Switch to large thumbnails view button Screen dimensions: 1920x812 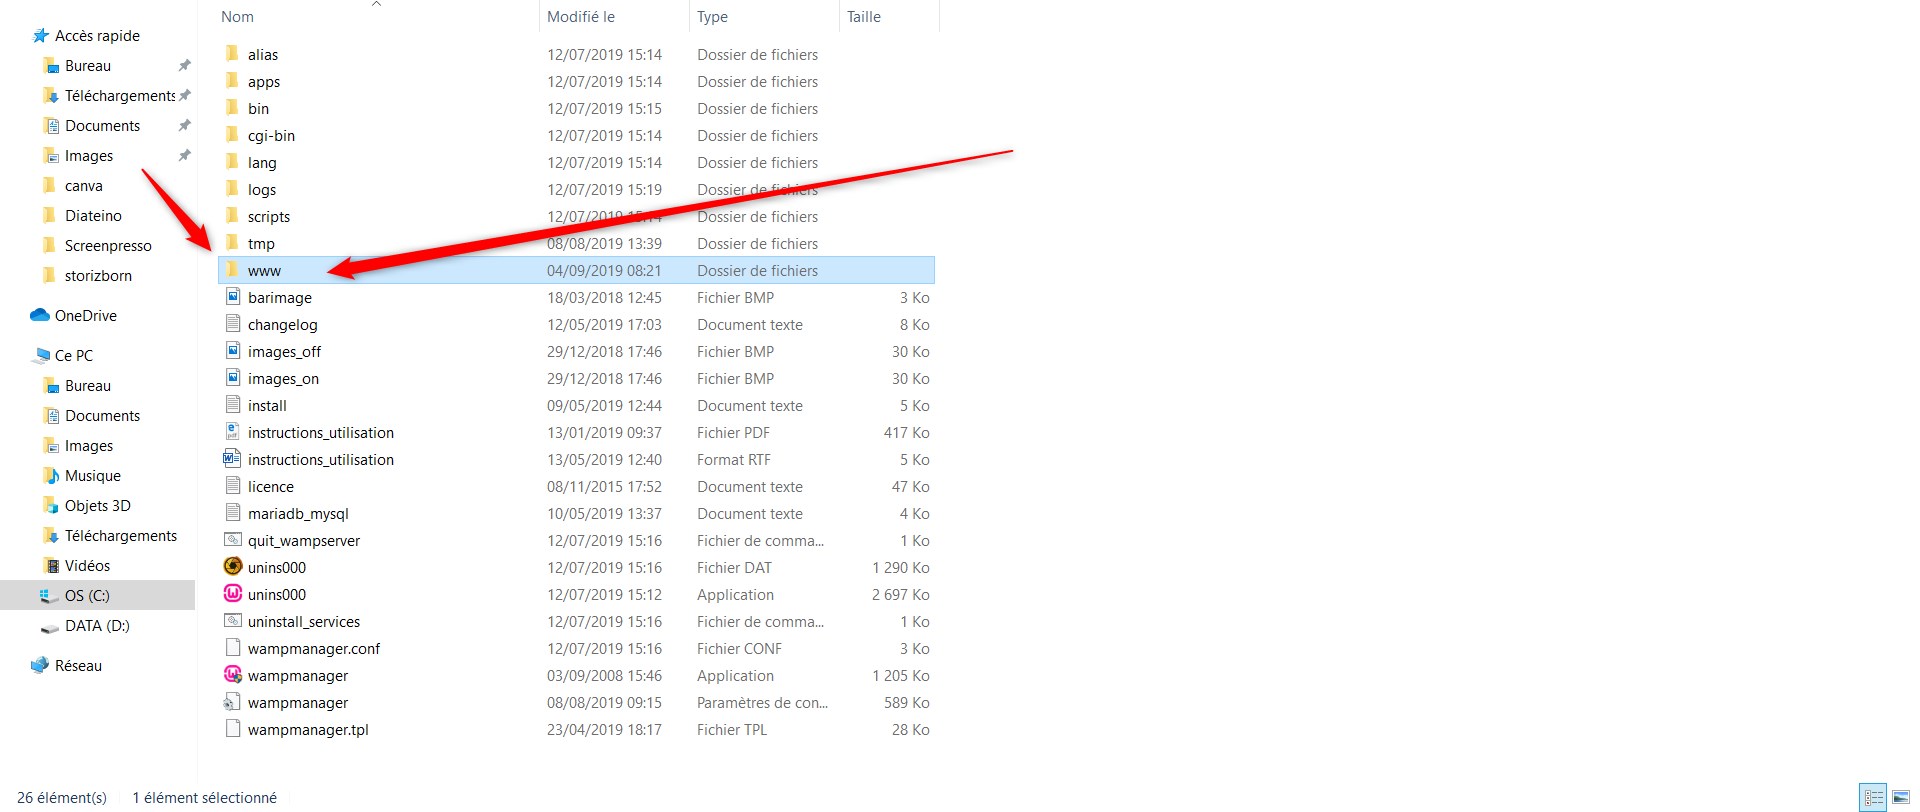click(1901, 797)
